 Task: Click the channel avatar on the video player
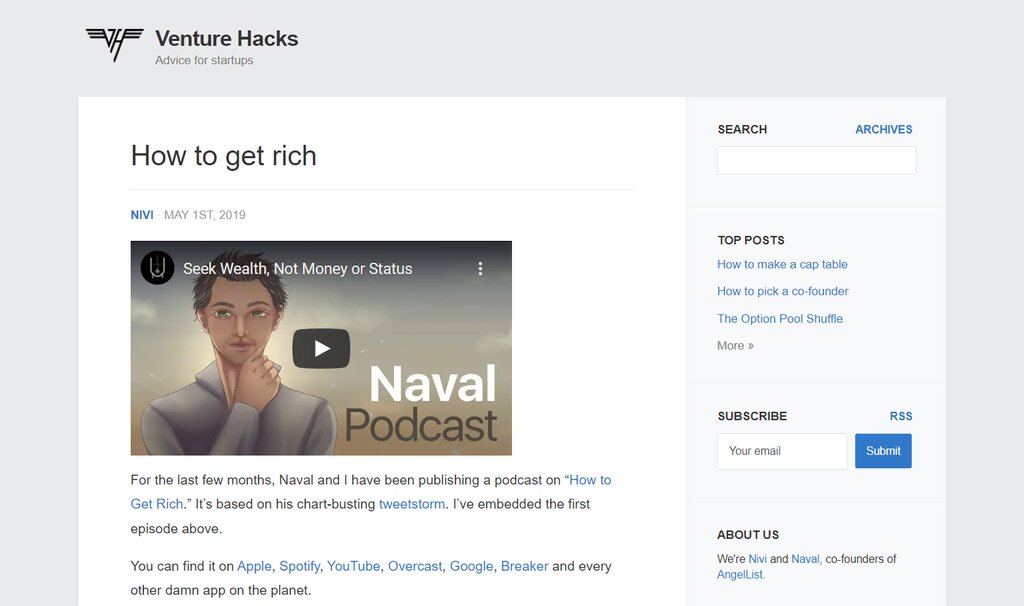(x=156, y=268)
